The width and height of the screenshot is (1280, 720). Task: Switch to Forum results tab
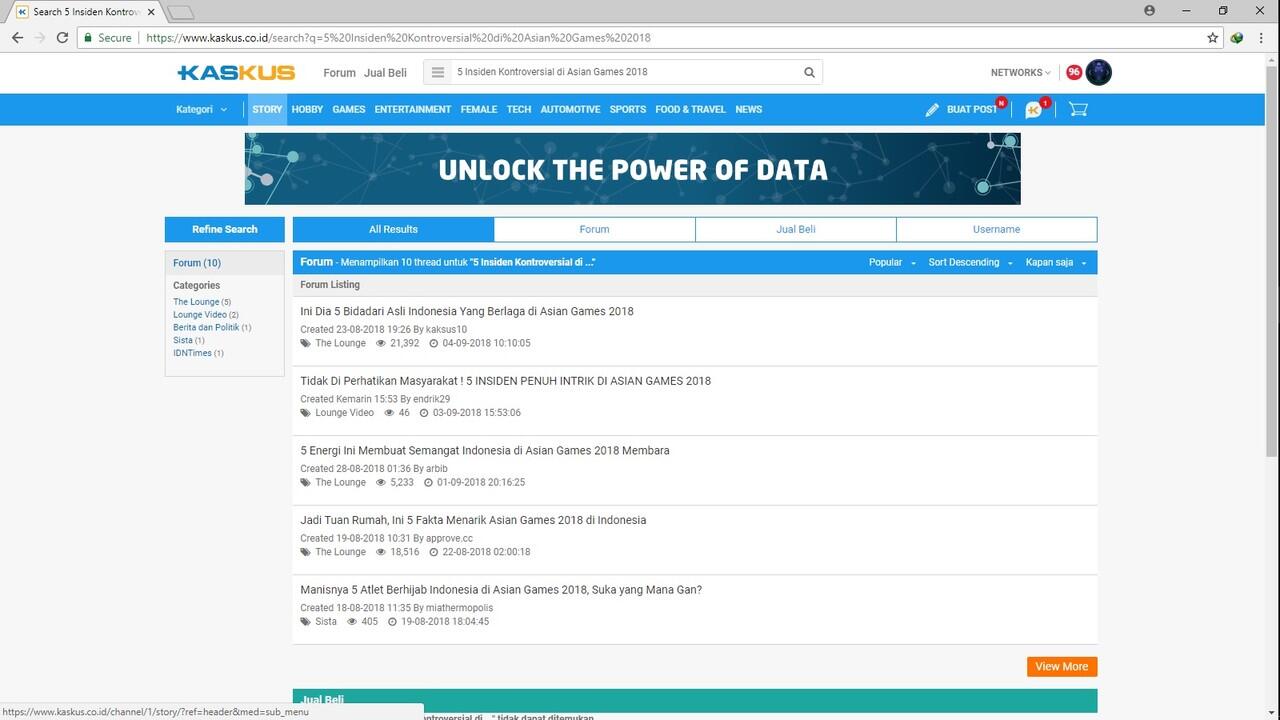click(594, 229)
